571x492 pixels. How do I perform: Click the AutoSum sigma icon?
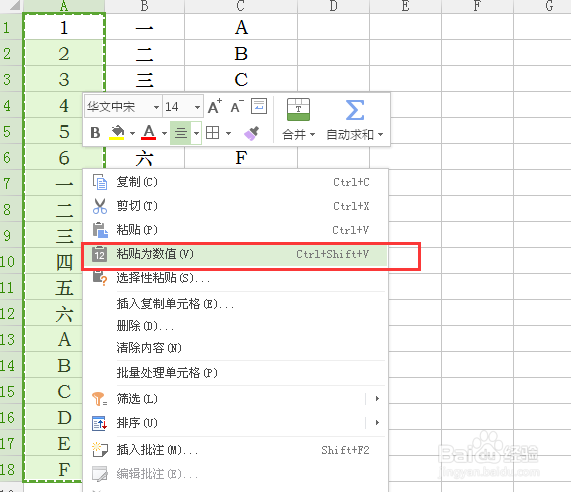[354, 110]
